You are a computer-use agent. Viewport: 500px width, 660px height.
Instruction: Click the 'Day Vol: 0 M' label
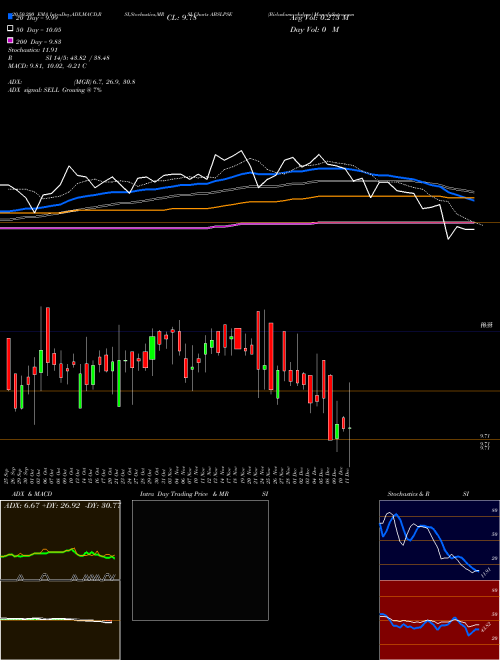(314, 29)
